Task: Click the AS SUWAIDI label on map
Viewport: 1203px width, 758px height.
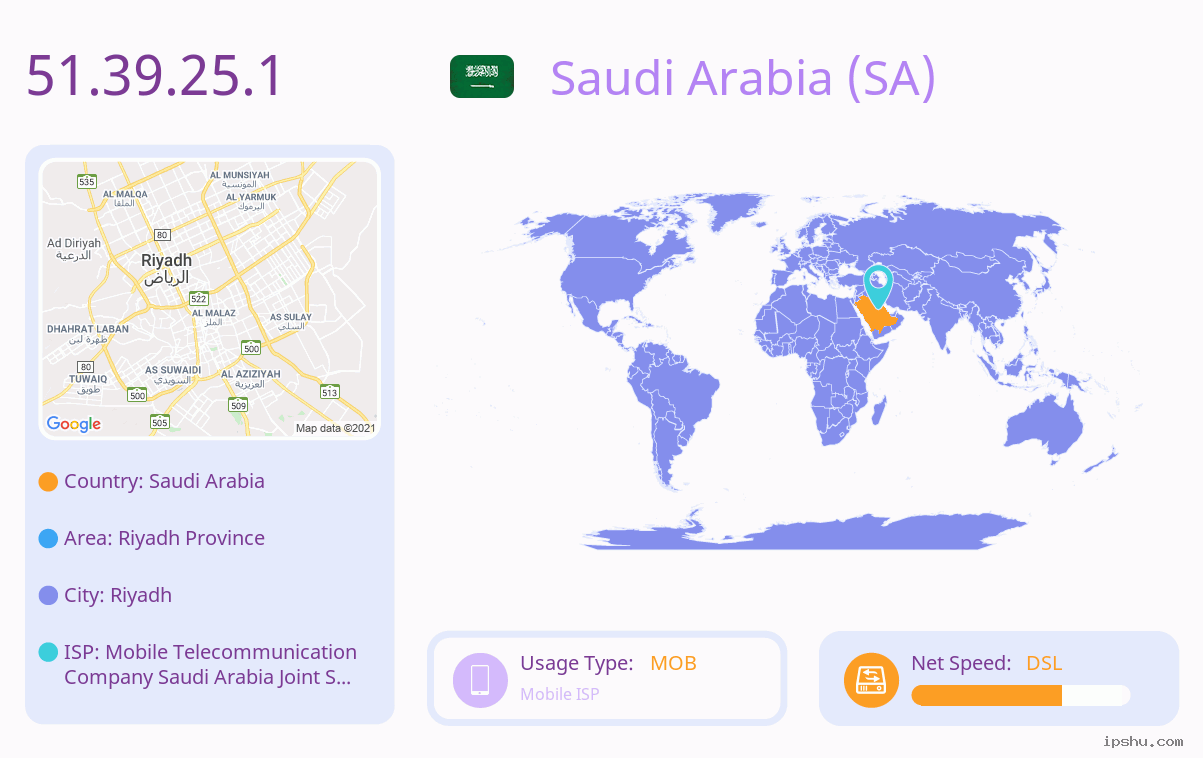Action: pyautogui.click(x=173, y=375)
